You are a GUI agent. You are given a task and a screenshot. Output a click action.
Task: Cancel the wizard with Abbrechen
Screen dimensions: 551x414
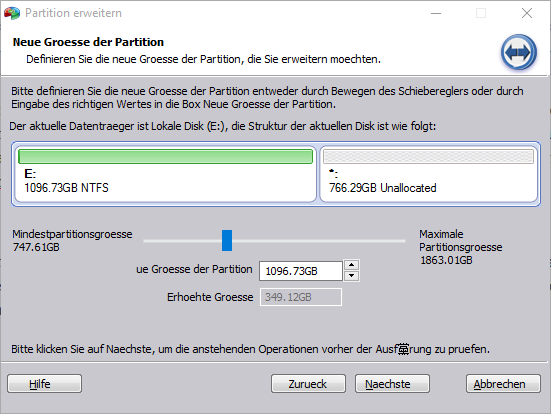503,383
